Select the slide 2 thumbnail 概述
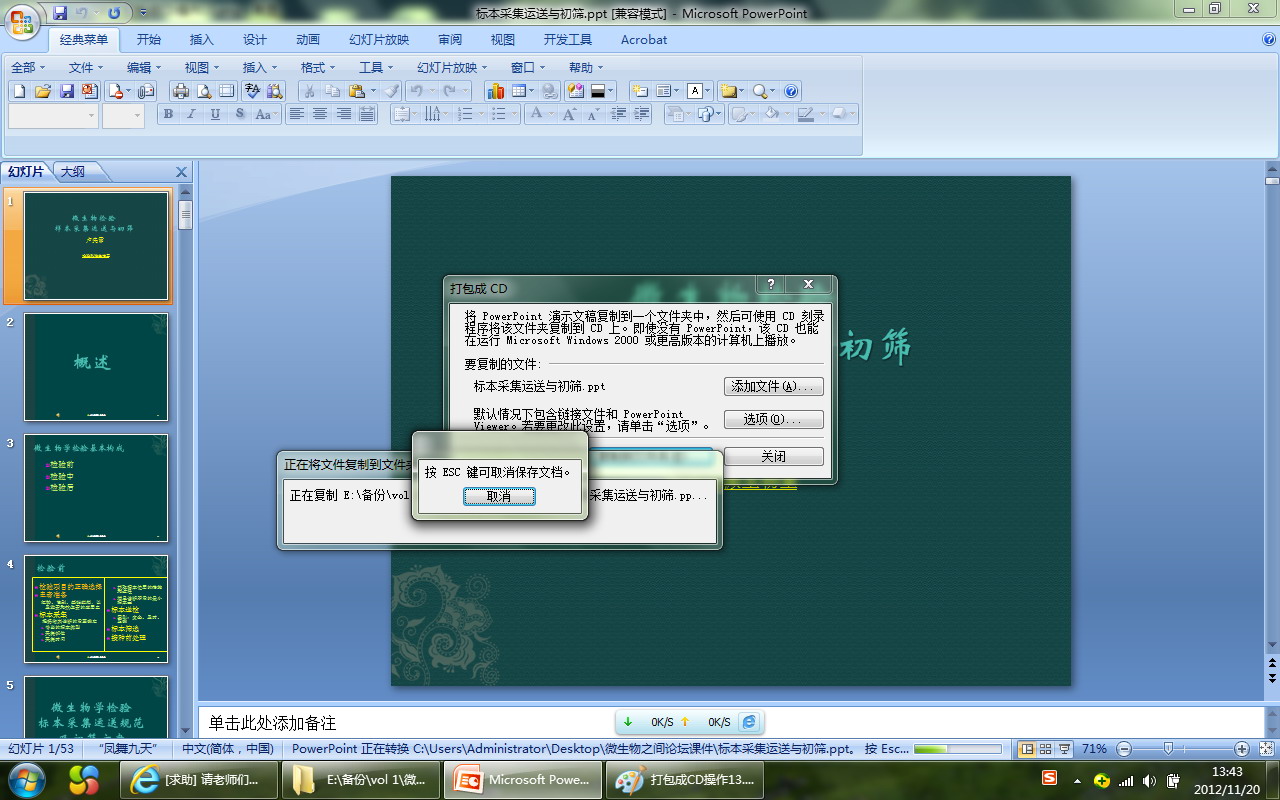Screen dimensions: 1280x800 pos(96,367)
